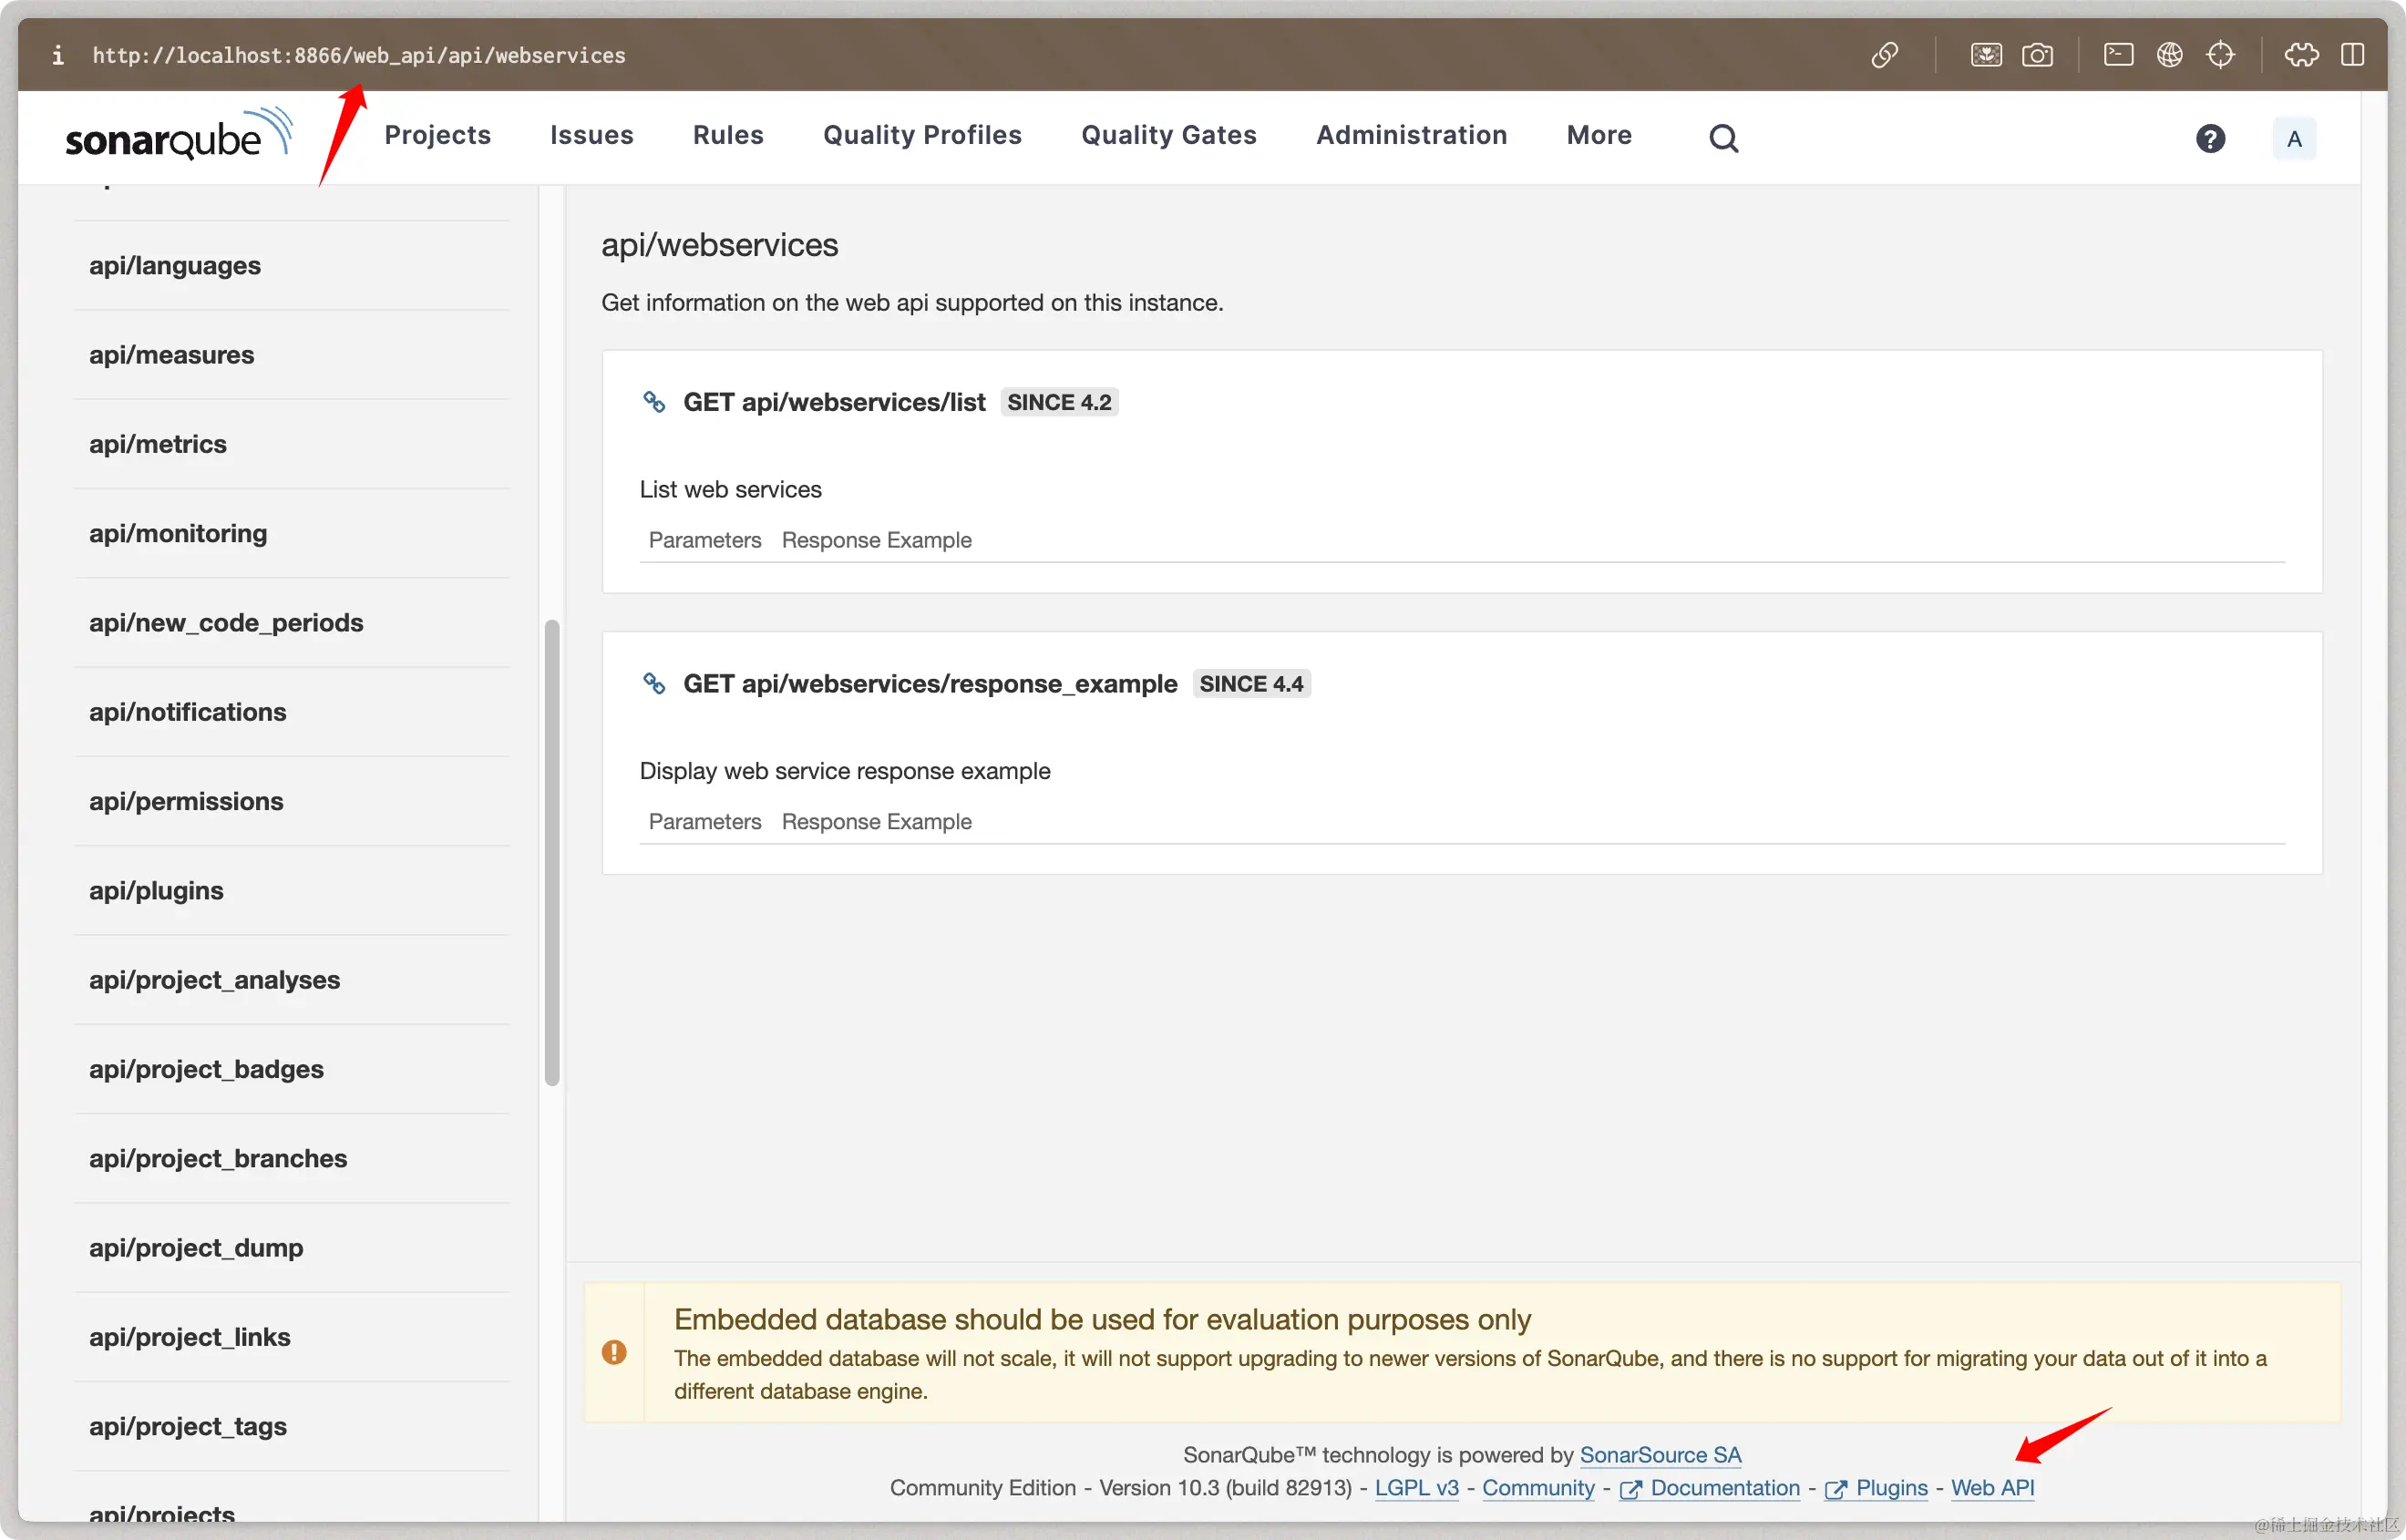Click permalink icon for api/webservices/list
Screen dimensions: 2406x1540
(654, 402)
